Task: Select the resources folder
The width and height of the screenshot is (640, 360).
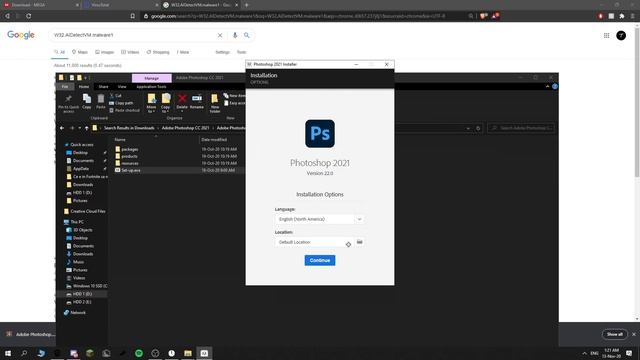Action: (x=130, y=163)
